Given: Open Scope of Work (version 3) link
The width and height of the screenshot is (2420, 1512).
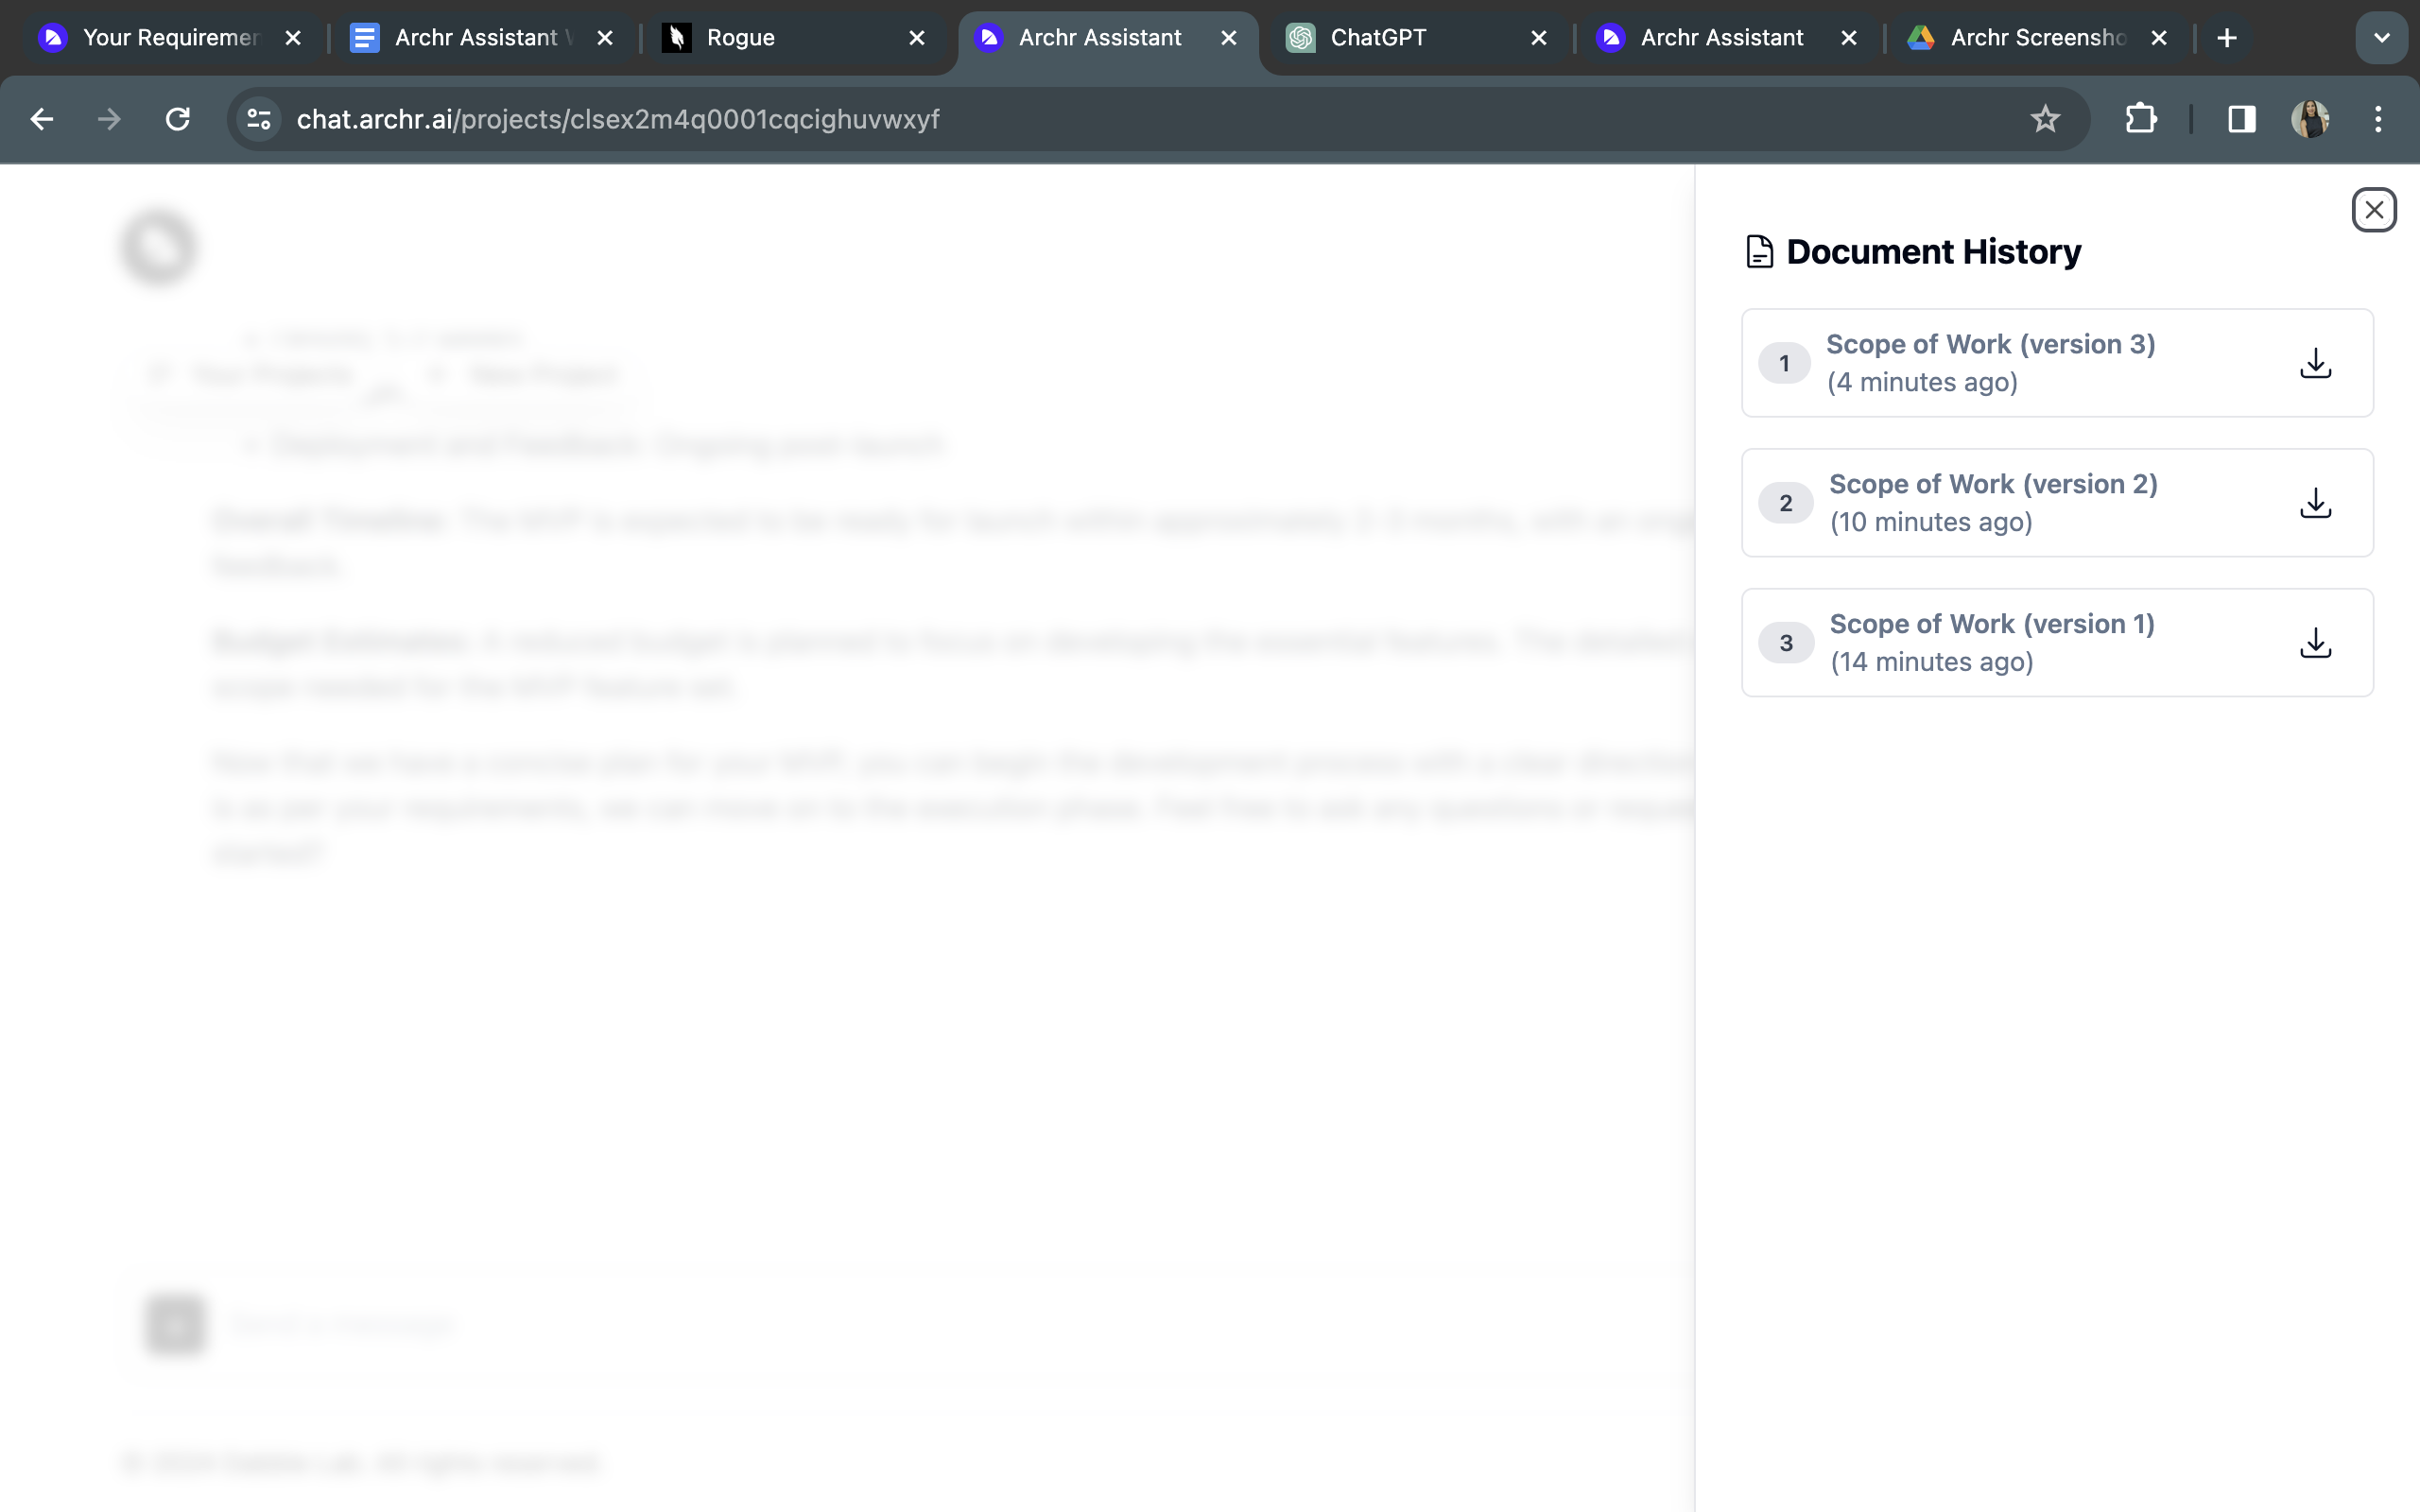Looking at the screenshot, I should coord(1990,344).
